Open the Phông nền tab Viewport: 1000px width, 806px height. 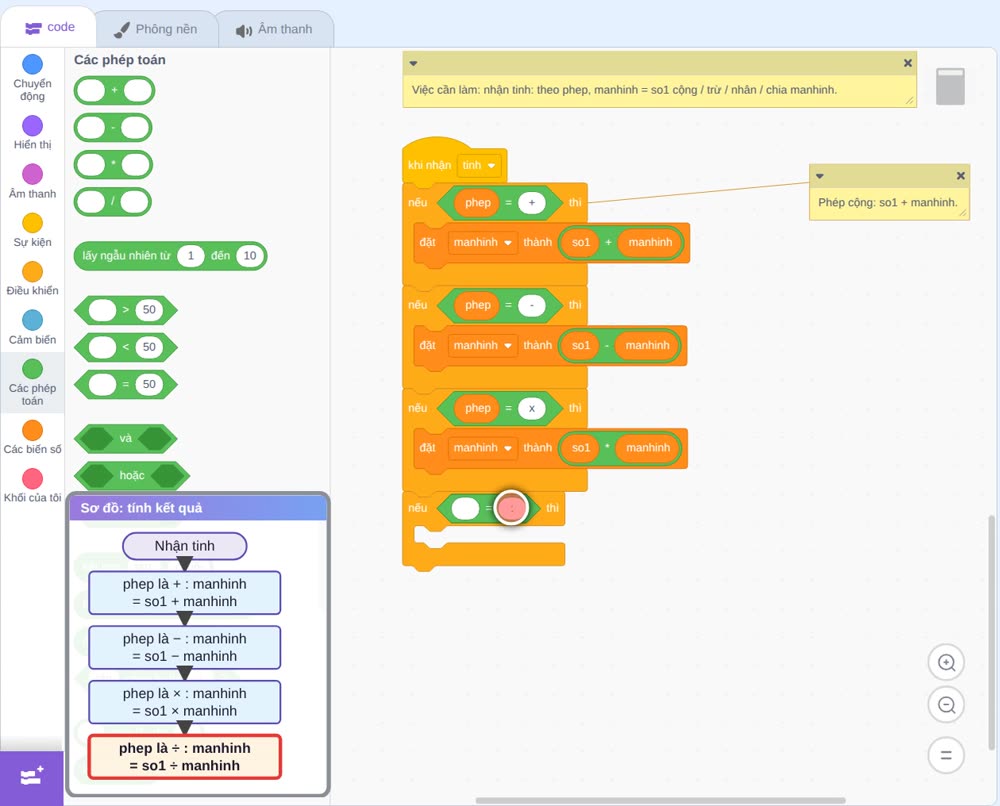click(156, 29)
